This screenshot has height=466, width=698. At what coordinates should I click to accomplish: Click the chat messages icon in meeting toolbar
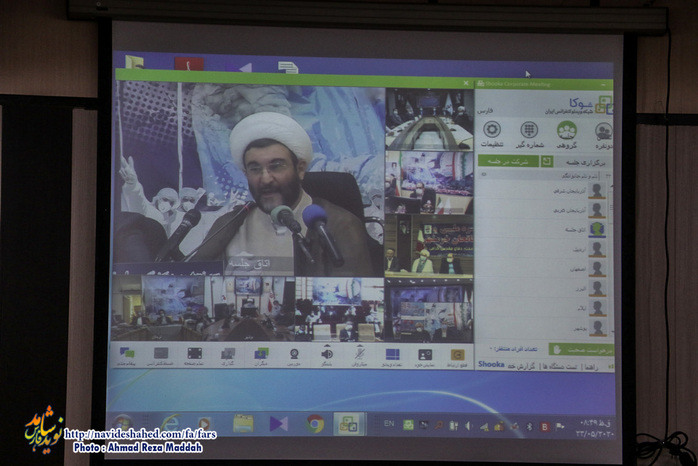tap(127, 354)
